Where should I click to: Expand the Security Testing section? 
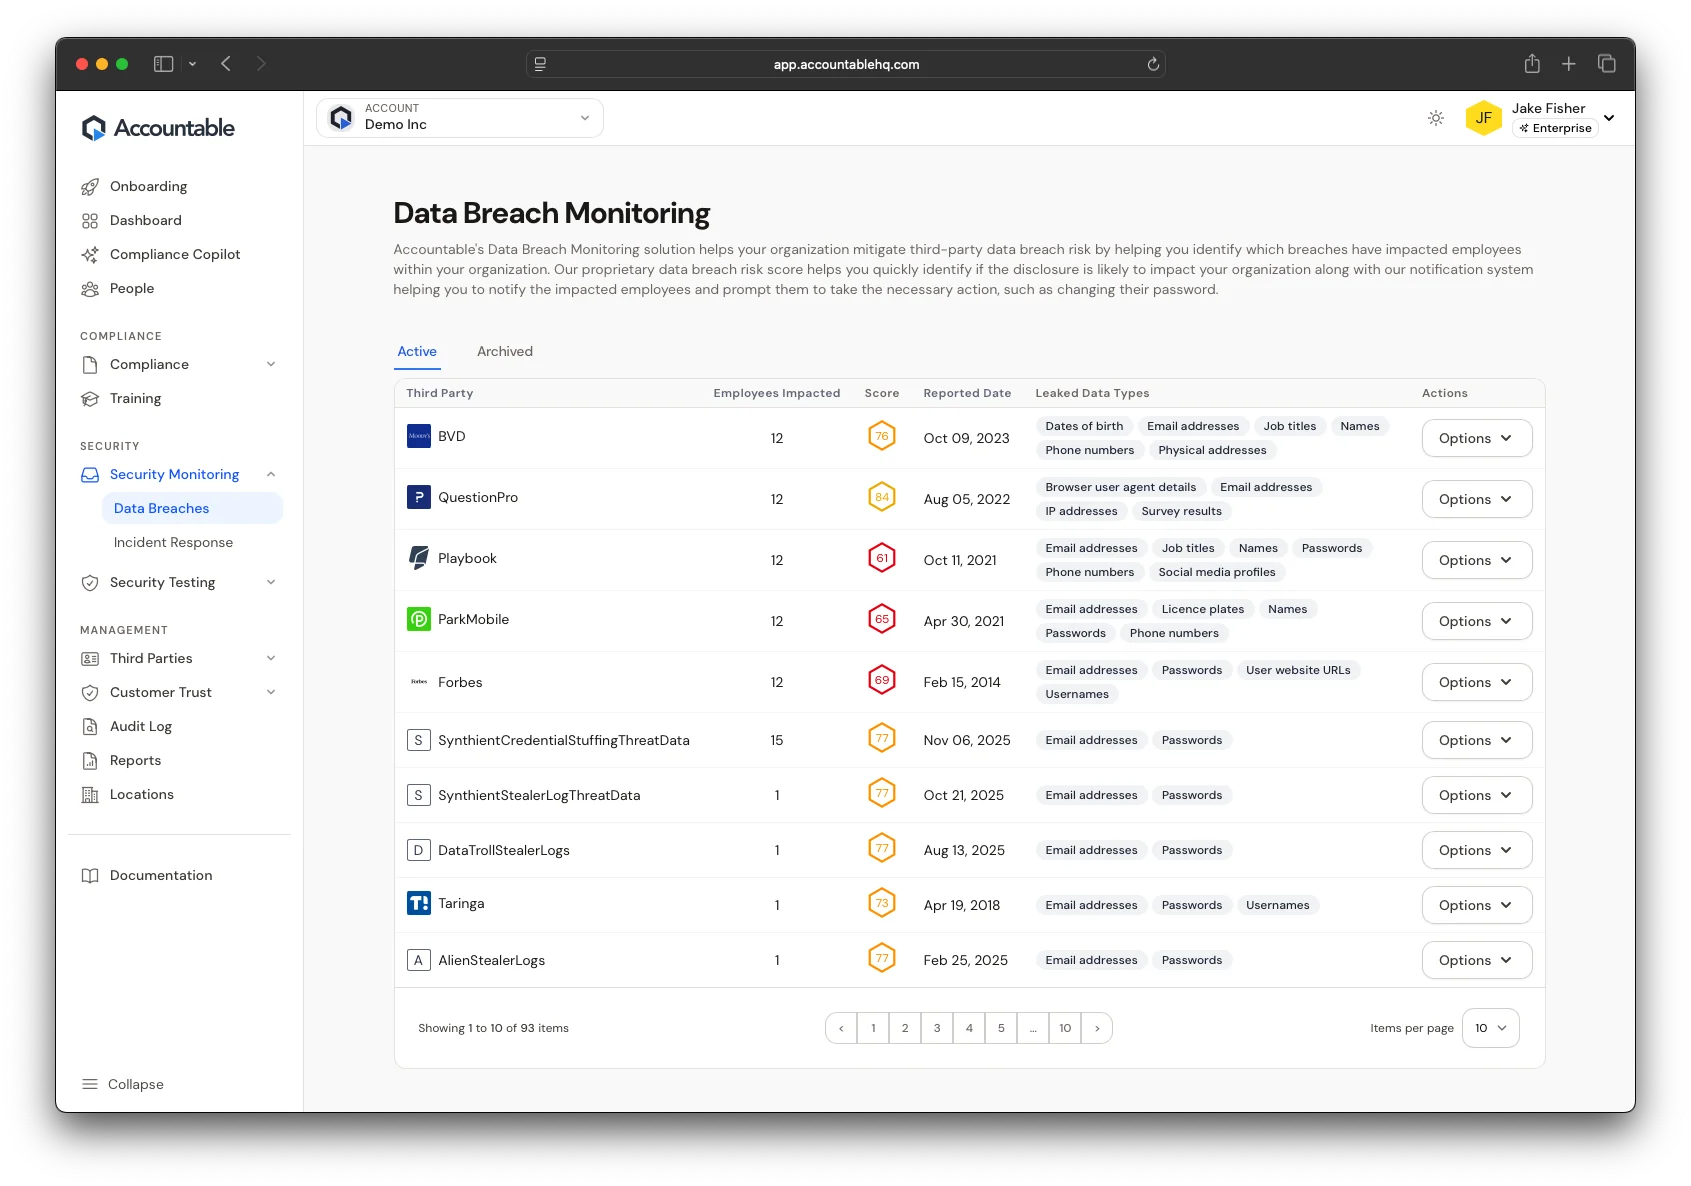pos(271,583)
